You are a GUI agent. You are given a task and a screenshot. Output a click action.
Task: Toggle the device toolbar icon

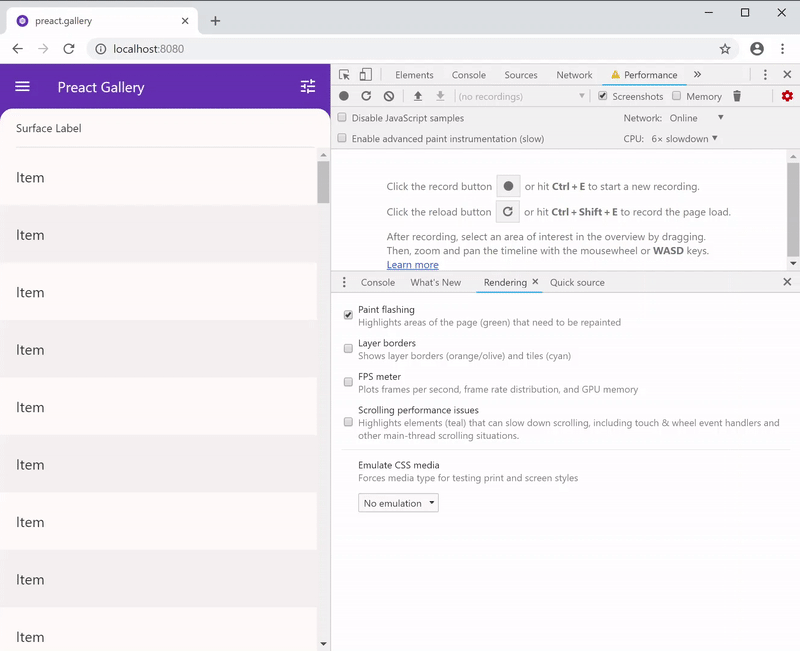(366, 74)
